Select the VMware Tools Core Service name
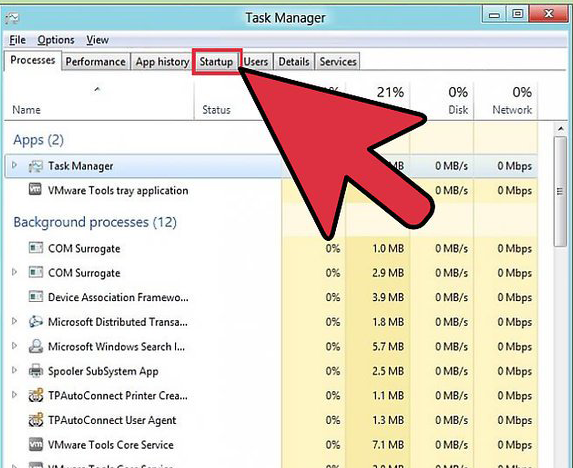 pos(111,445)
